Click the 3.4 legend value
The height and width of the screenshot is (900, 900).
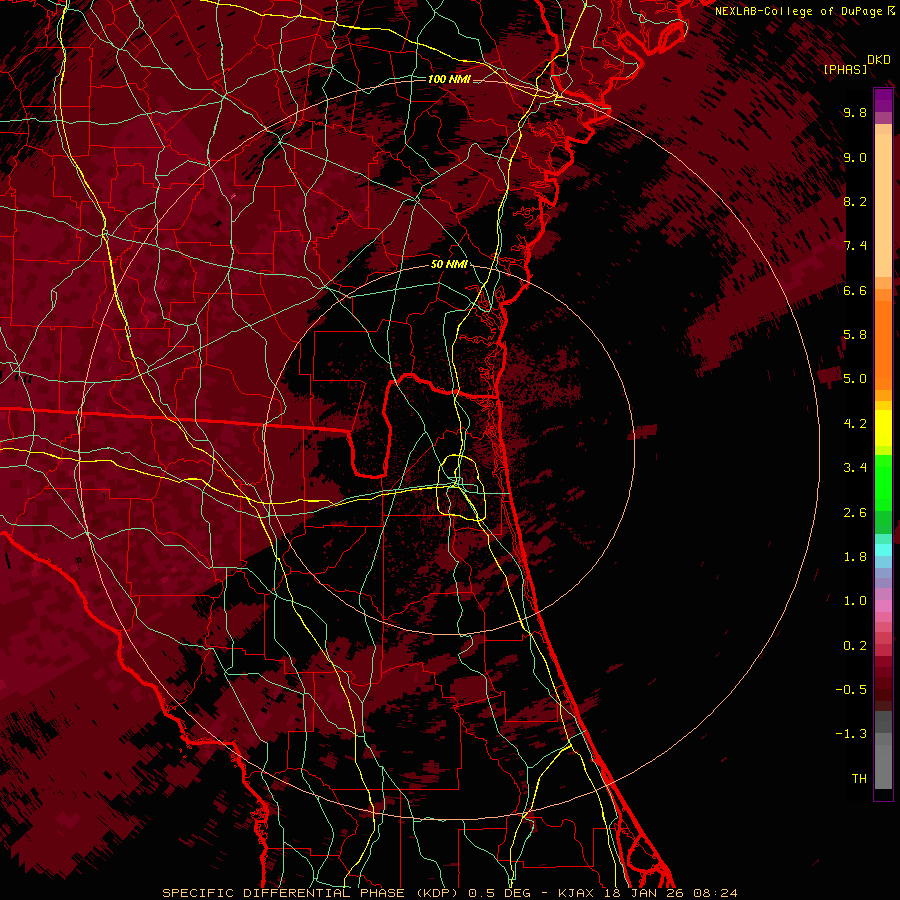pyautogui.click(x=855, y=468)
